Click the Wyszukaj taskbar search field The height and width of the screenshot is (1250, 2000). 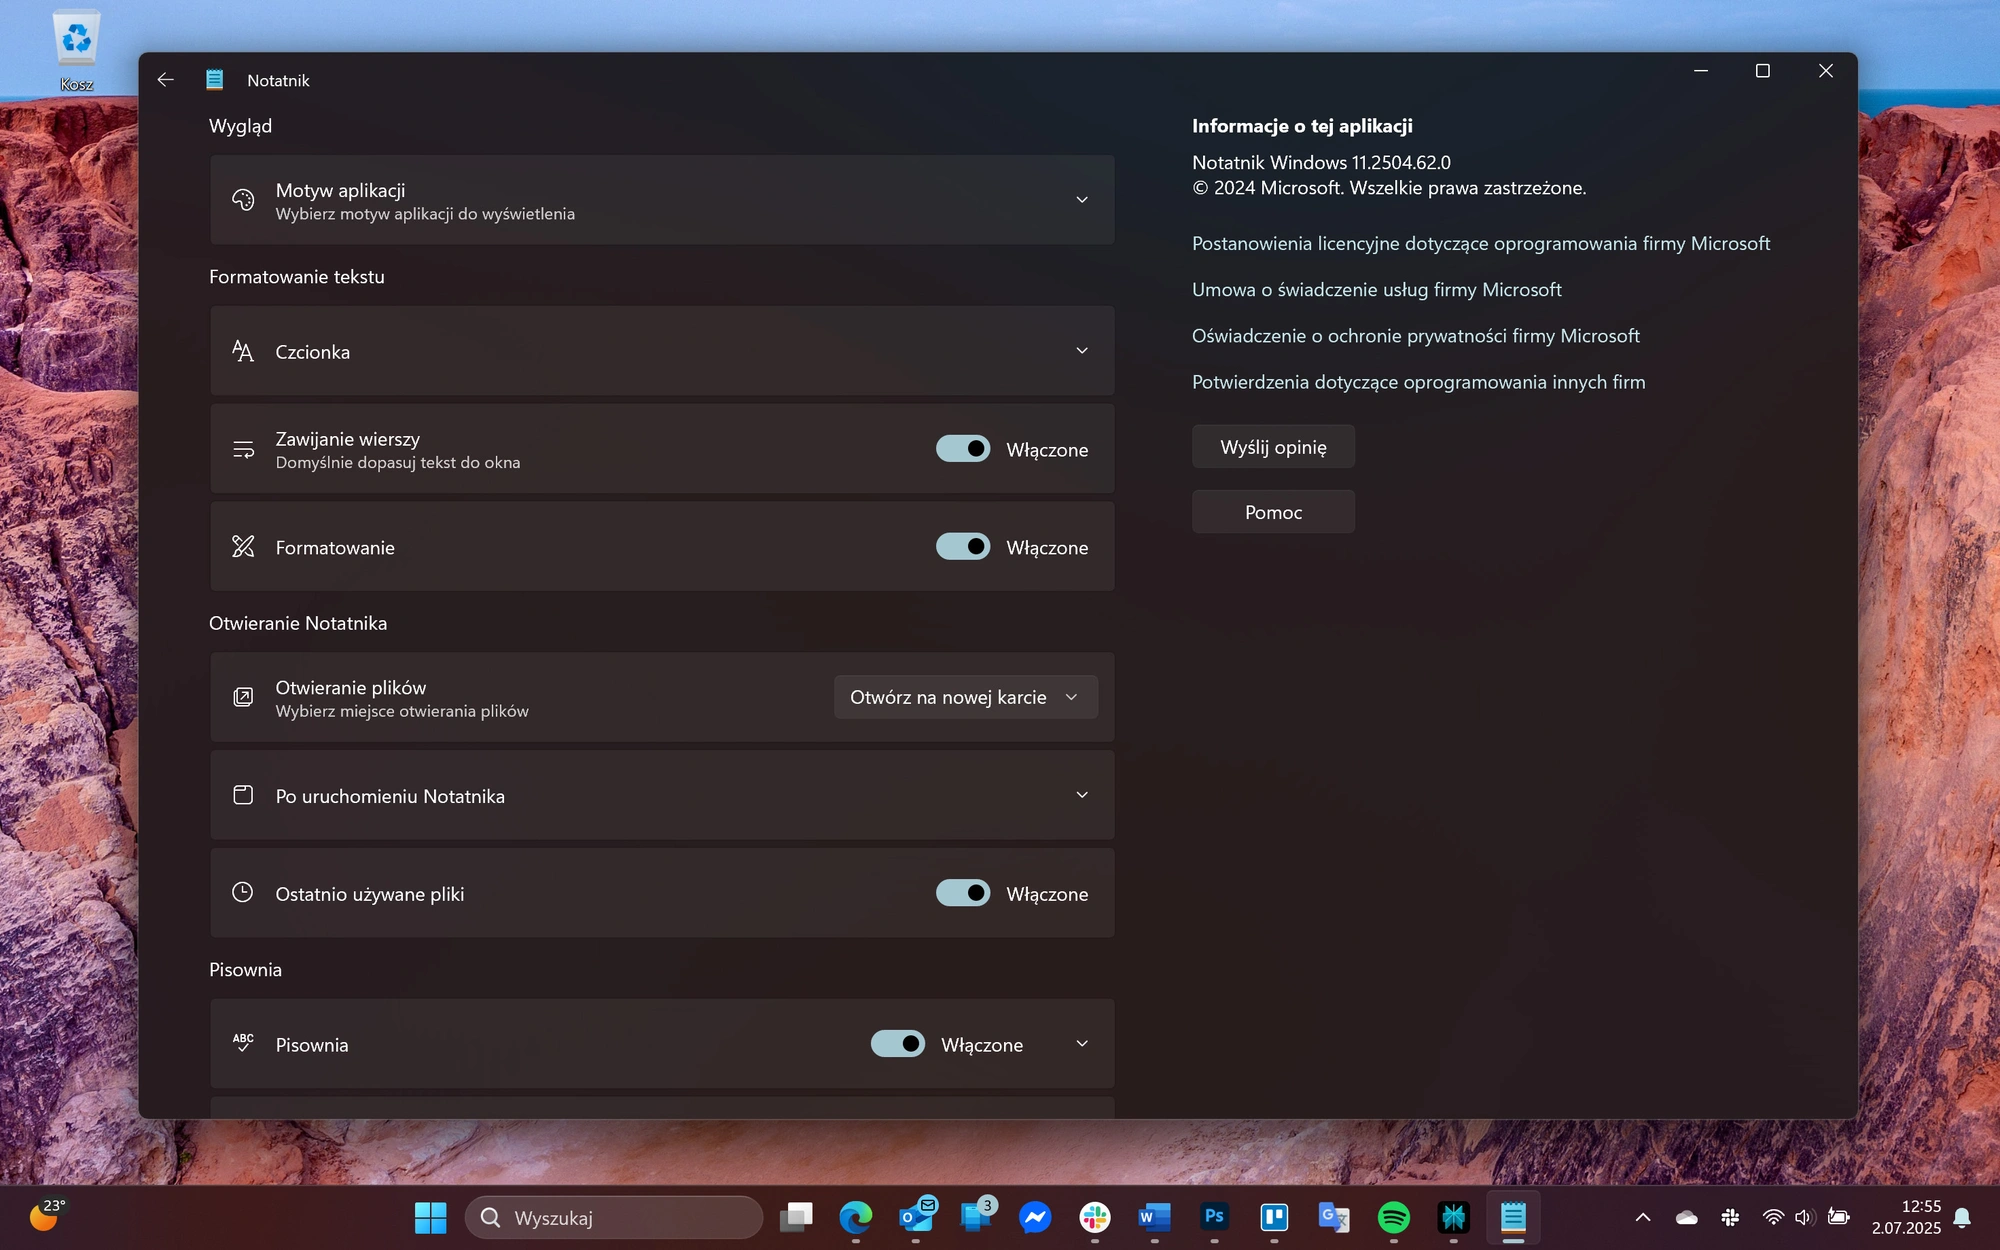coord(614,1217)
